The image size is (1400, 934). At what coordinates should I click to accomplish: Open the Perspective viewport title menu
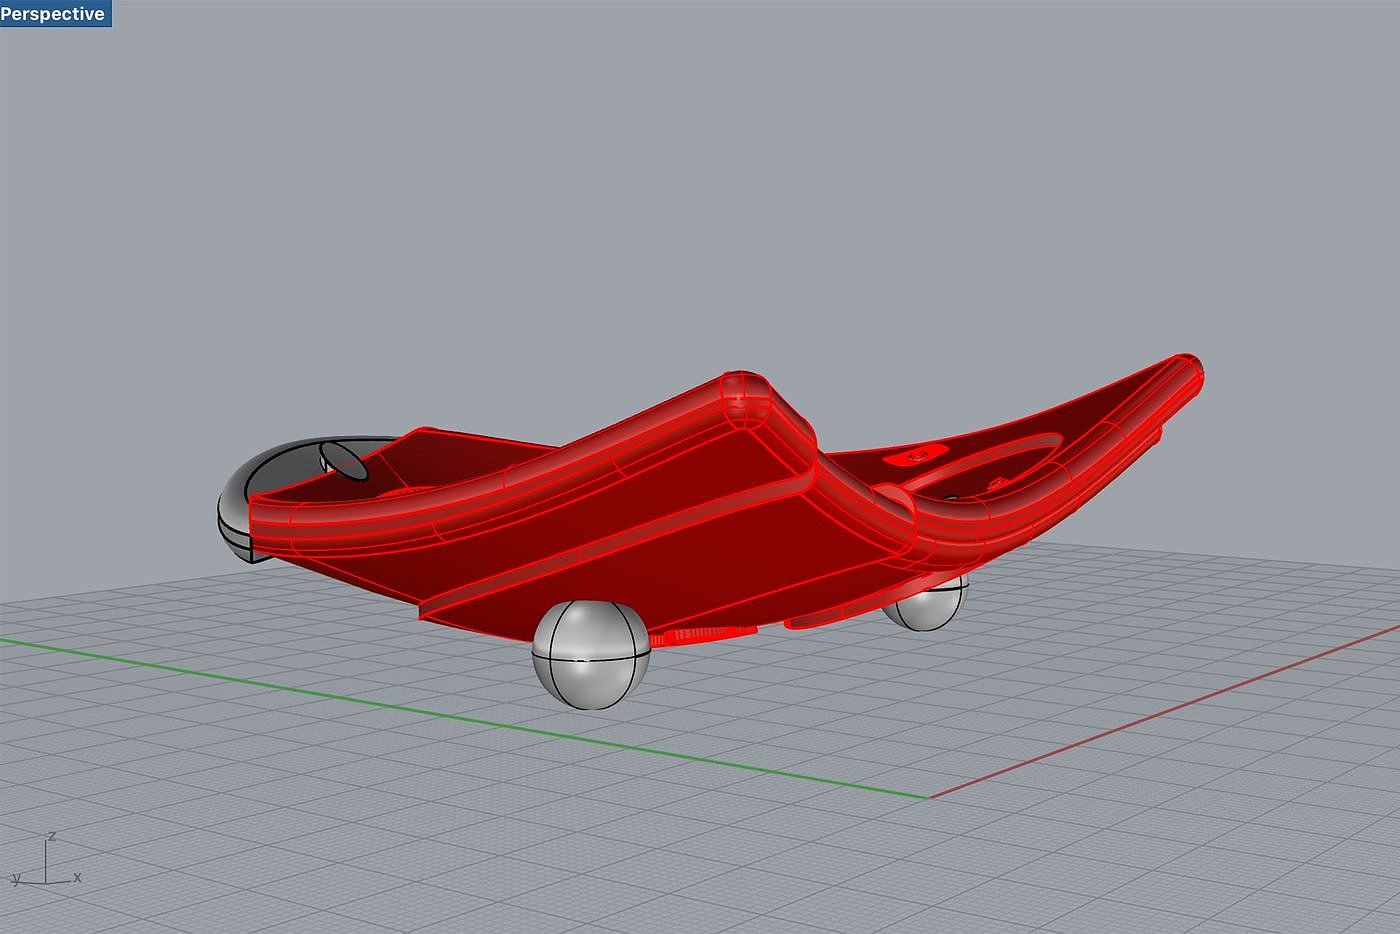tap(54, 13)
